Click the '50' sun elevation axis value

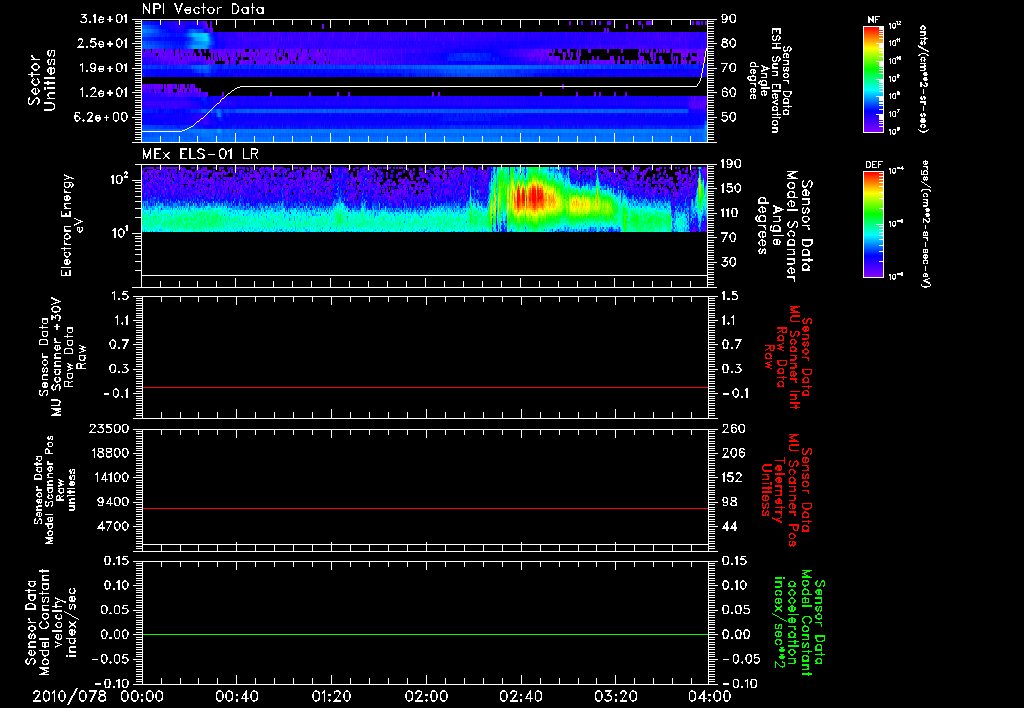(x=728, y=117)
